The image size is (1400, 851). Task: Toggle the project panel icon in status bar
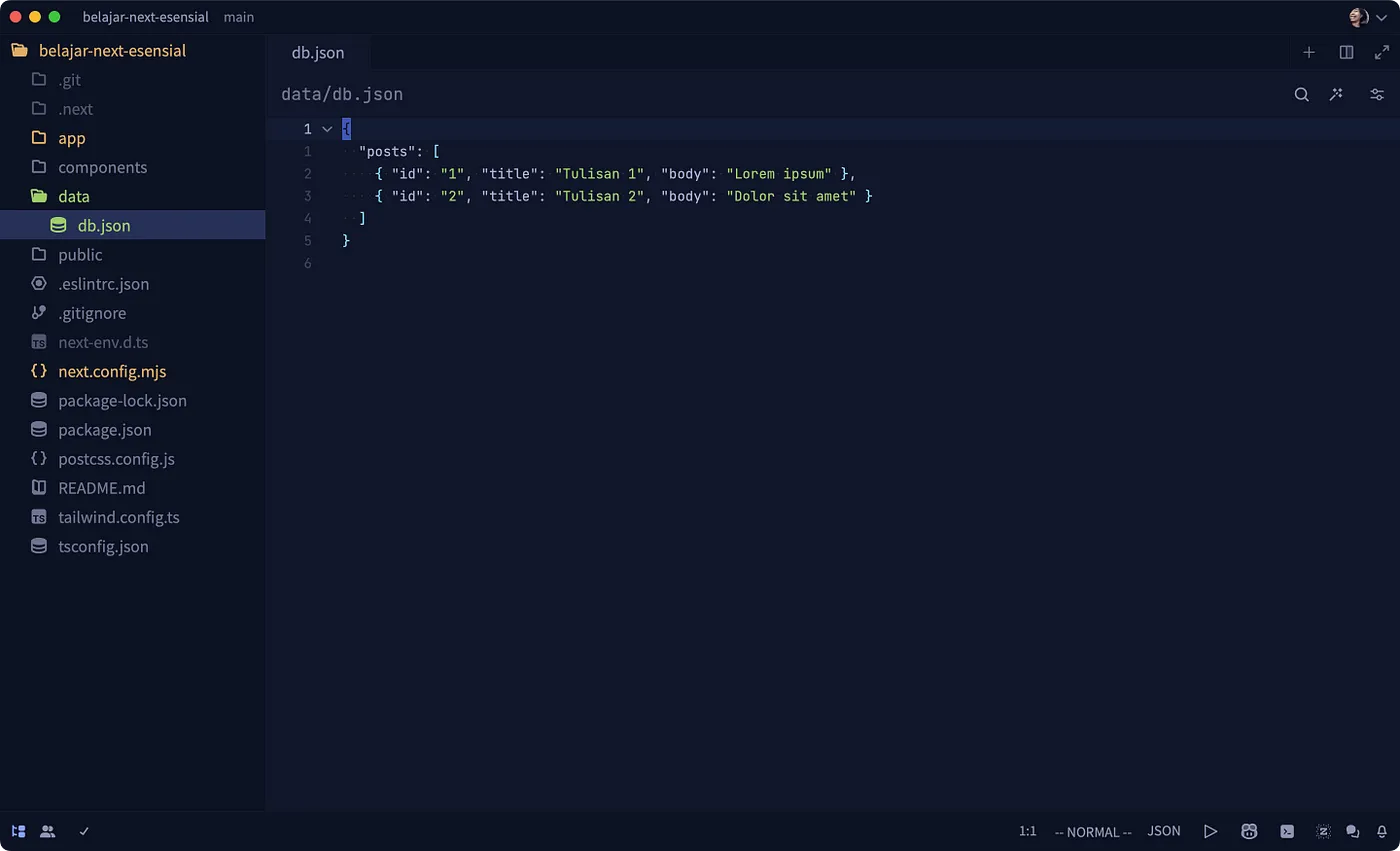tap(18, 831)
